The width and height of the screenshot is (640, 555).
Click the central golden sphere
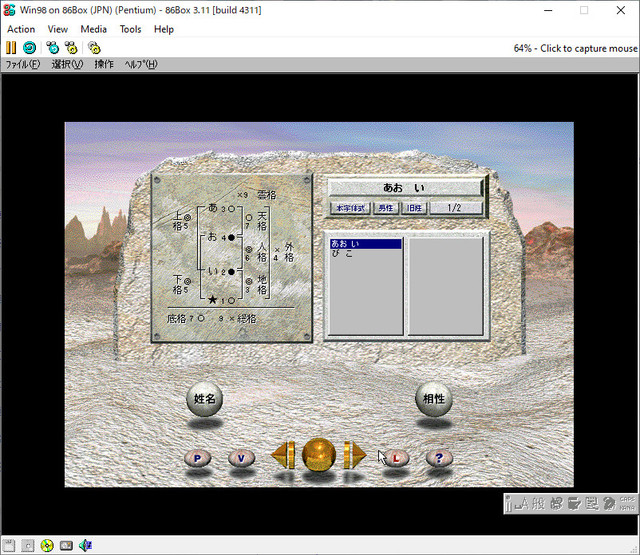click(x=319, y=455)
